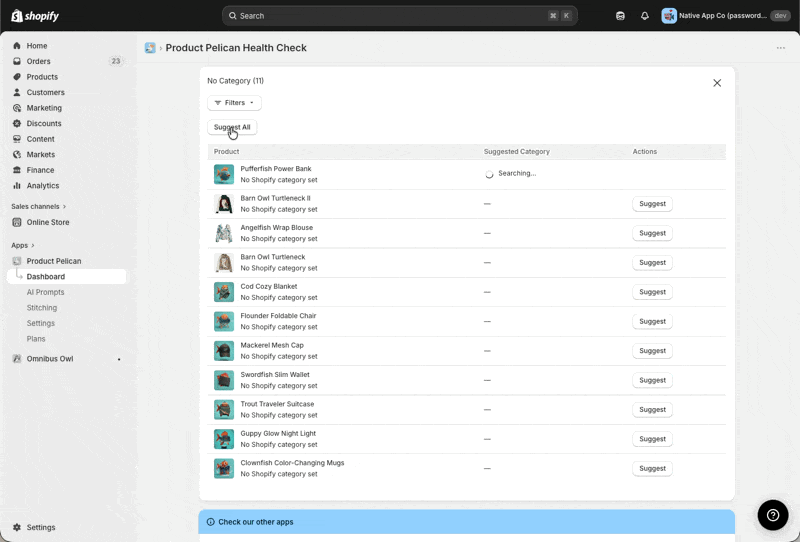Open the notifications bell
The width and height of the screenshot is (800, 542).
(645, 16)
